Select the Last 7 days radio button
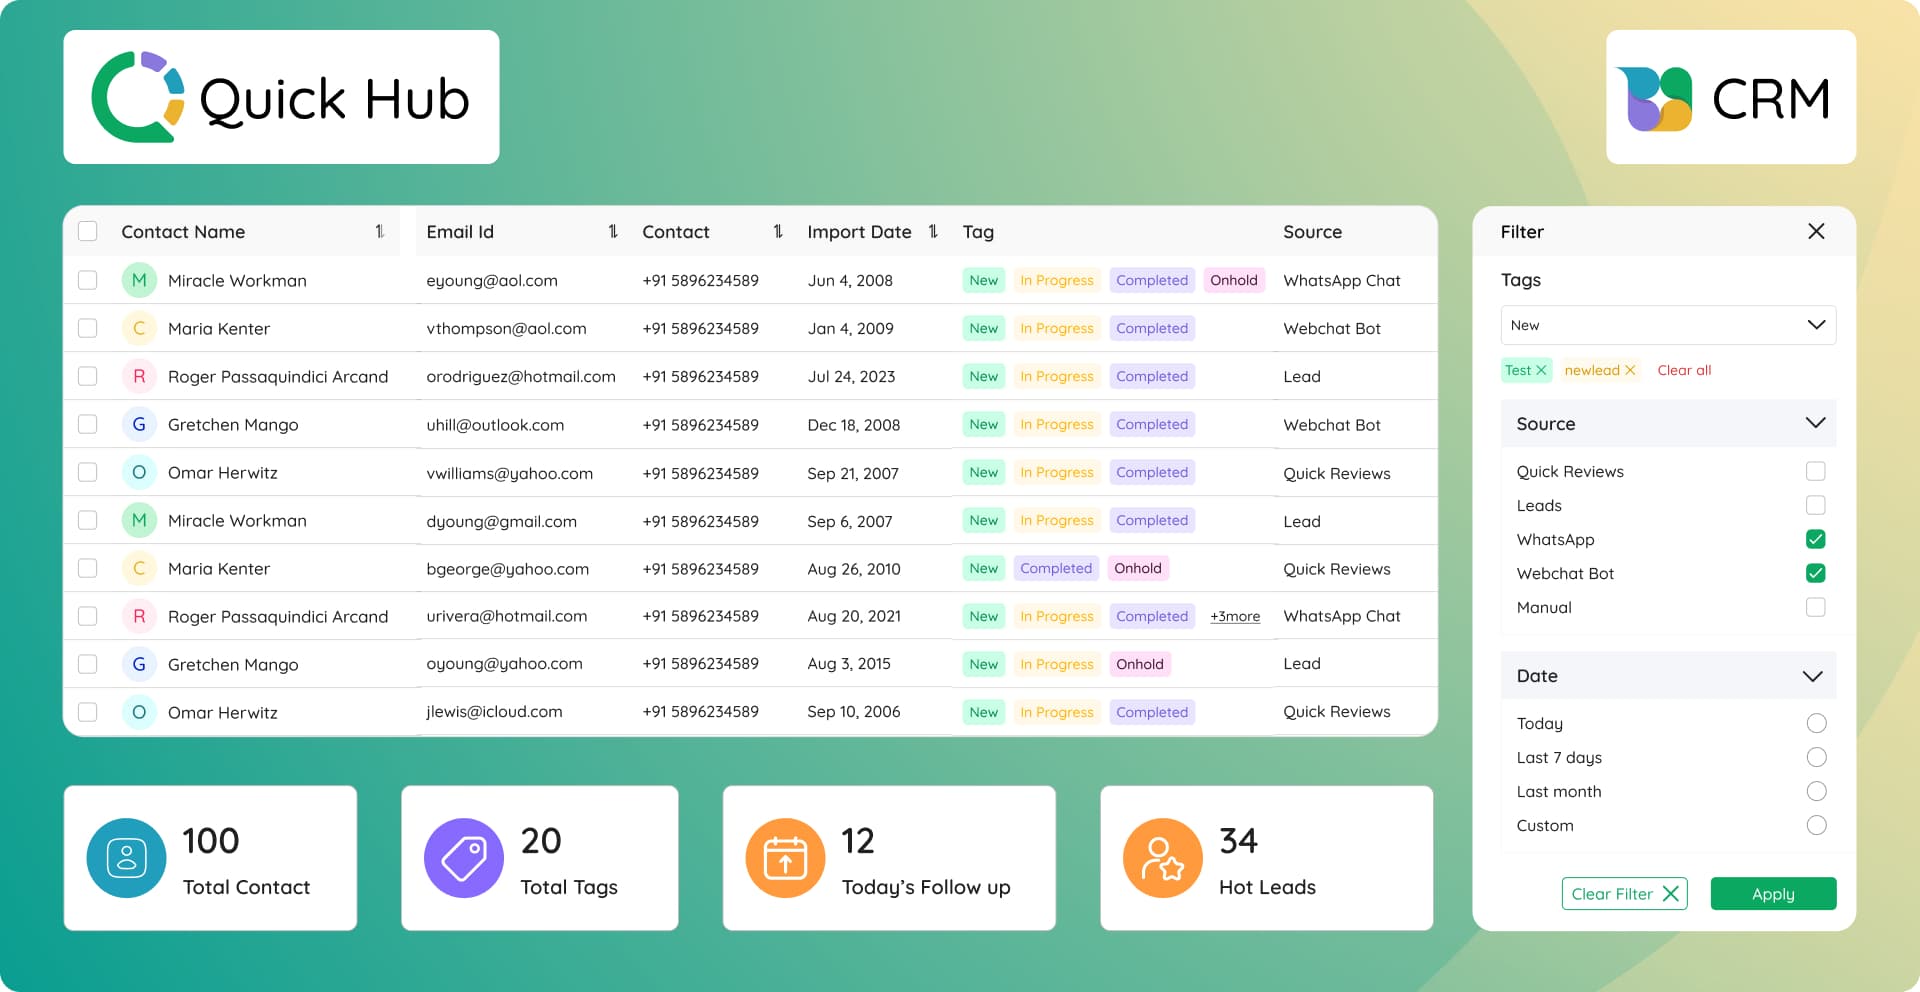Viewport: 1920px width, 992px height. click(1815, 757)
